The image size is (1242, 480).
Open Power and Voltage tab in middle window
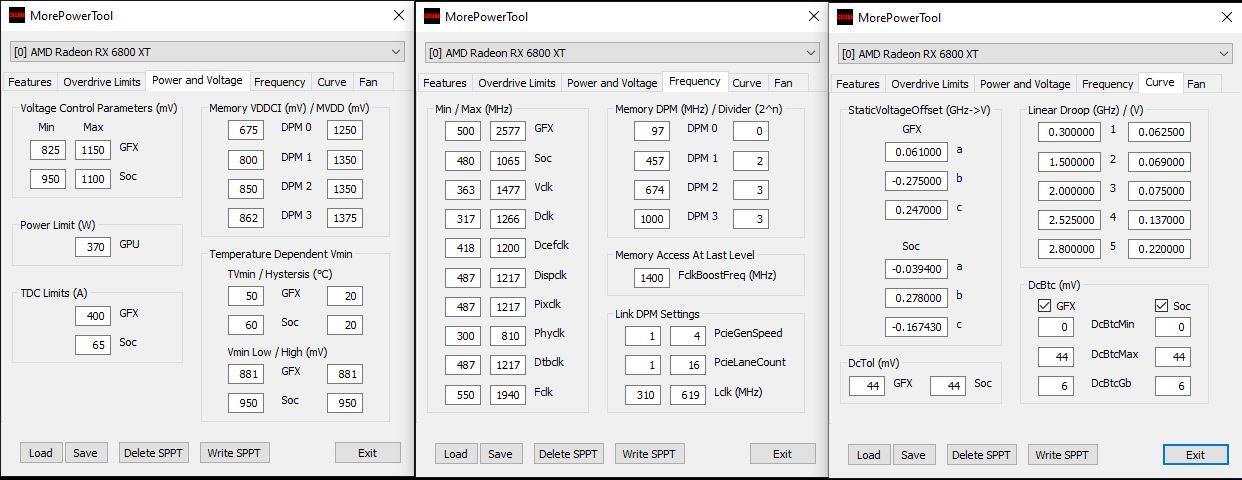[612, 83]
